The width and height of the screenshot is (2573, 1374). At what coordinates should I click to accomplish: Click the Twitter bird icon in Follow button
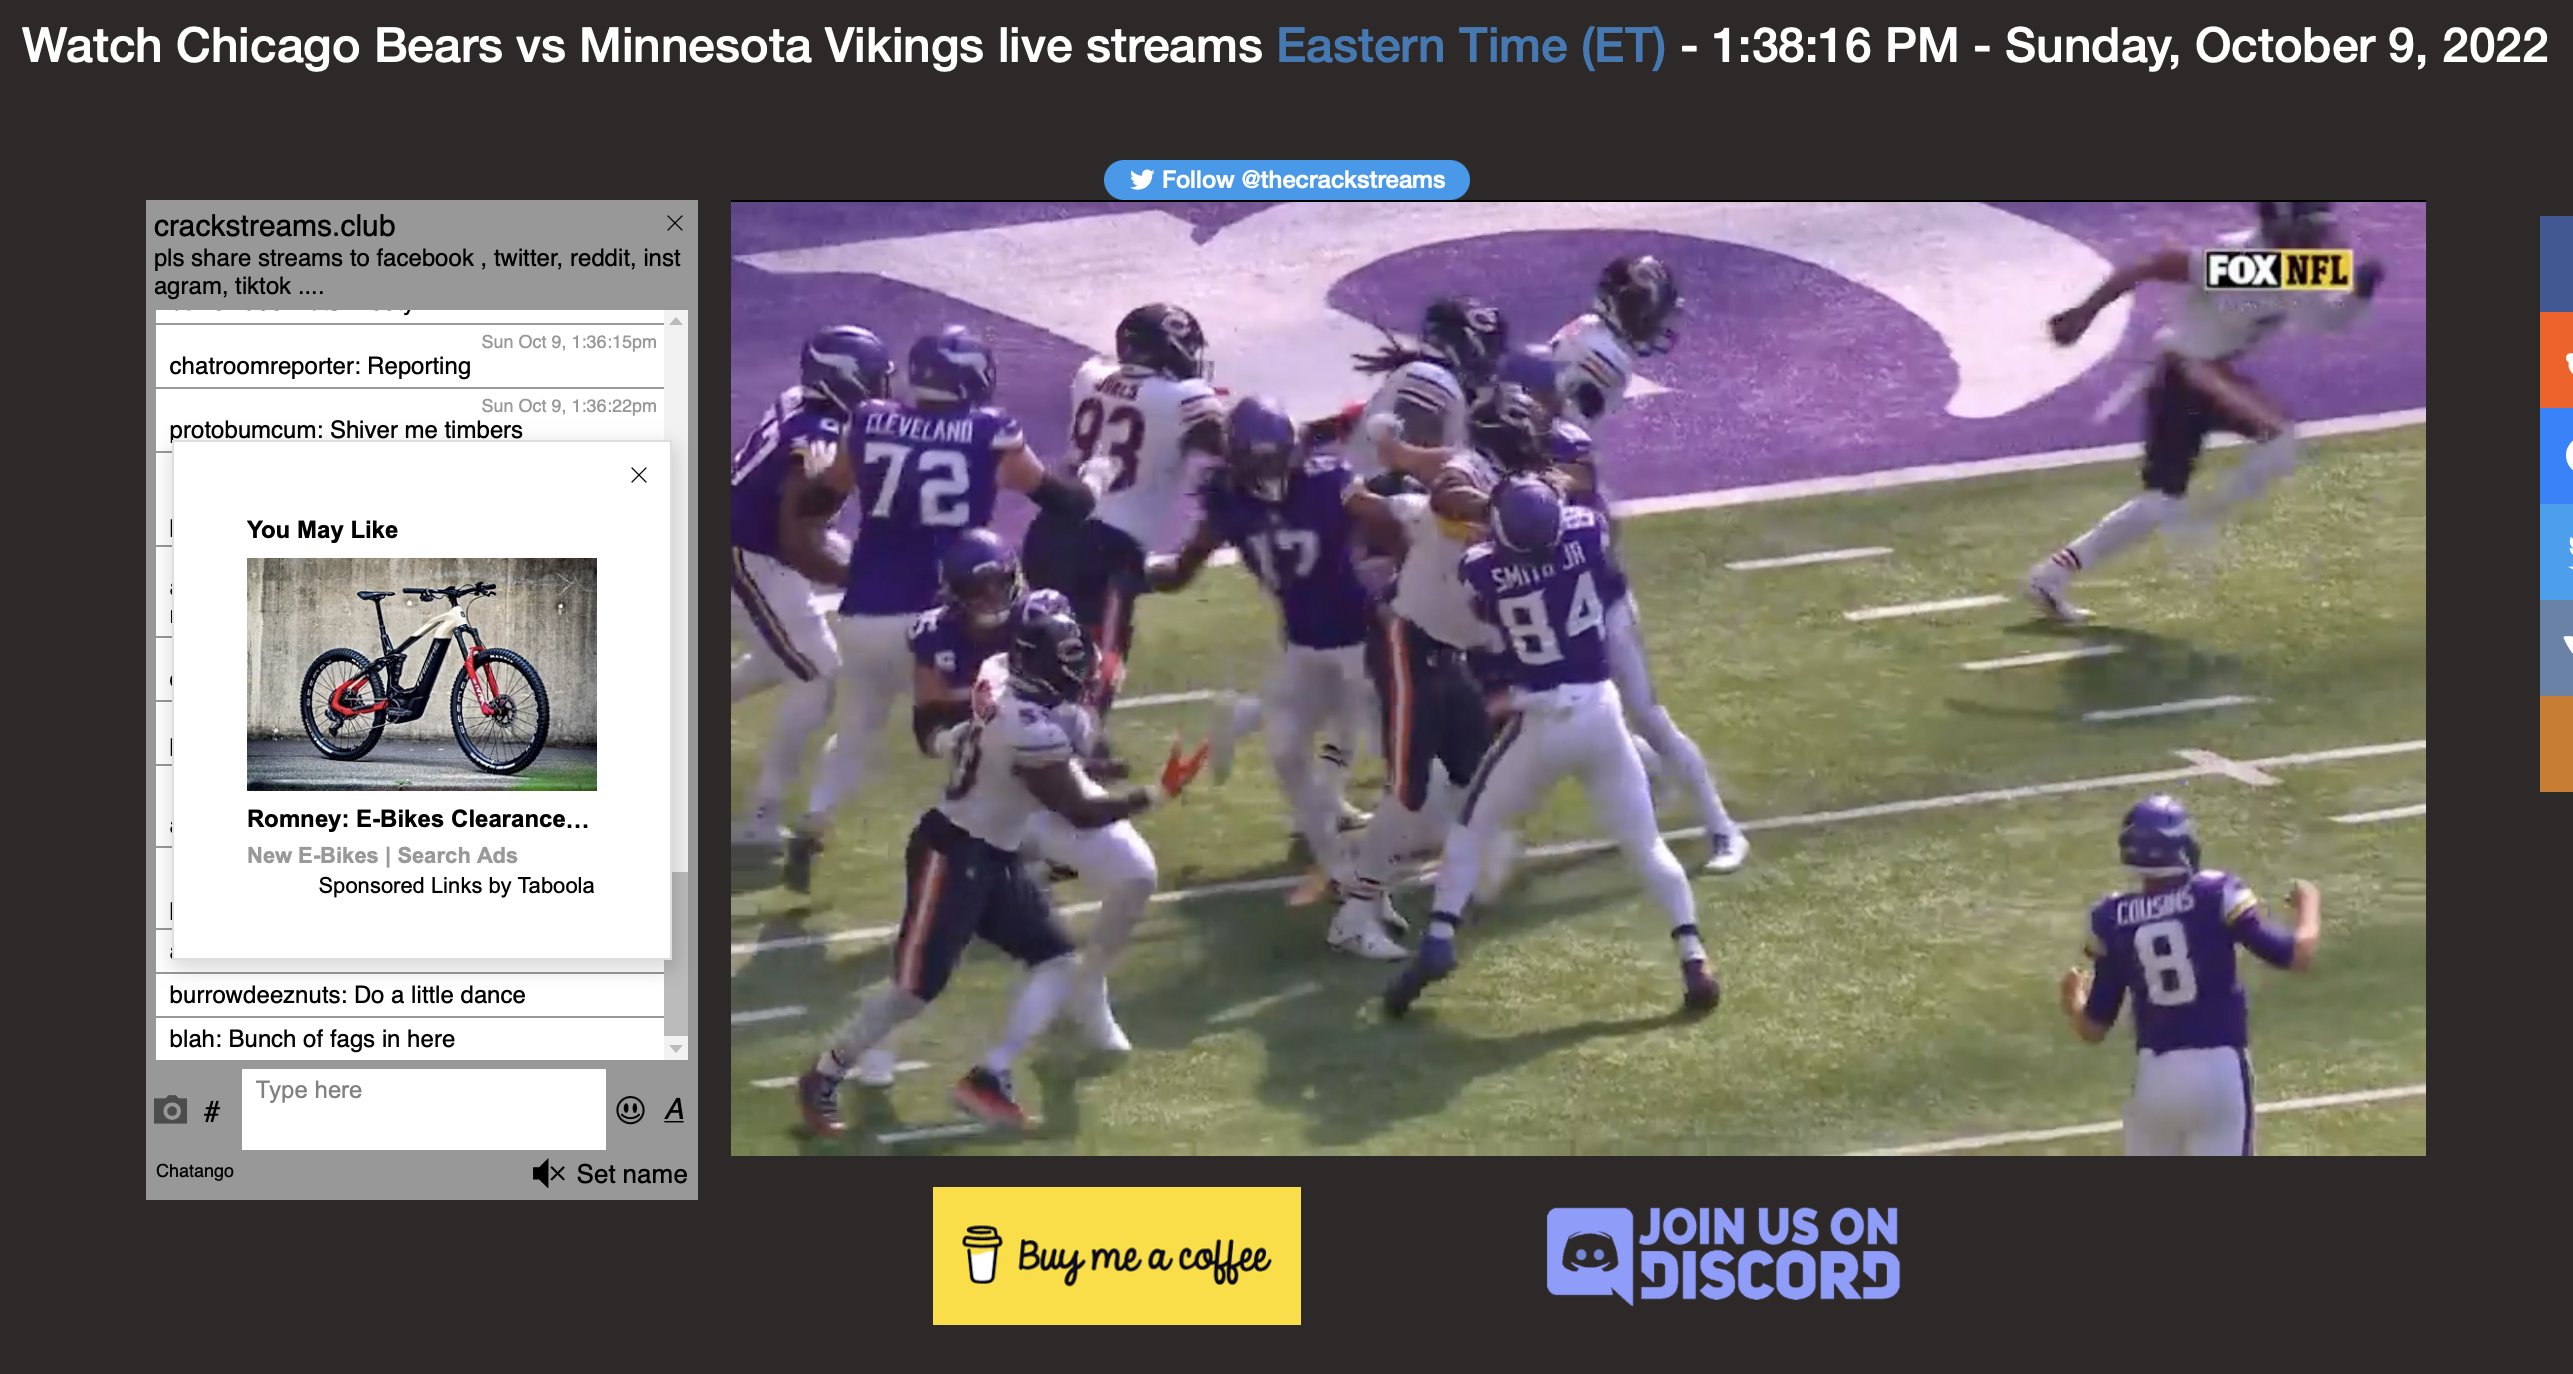pos(1142,180)
